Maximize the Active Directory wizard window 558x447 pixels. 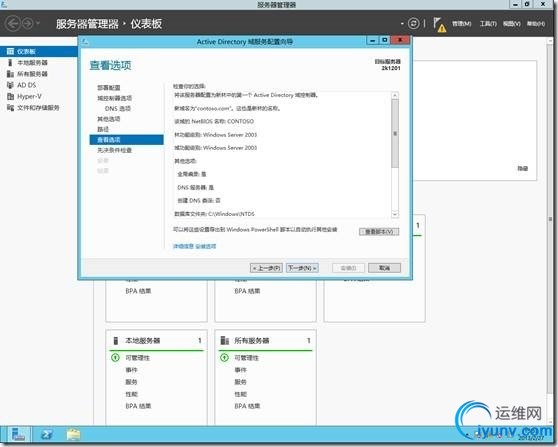point(384,40)
